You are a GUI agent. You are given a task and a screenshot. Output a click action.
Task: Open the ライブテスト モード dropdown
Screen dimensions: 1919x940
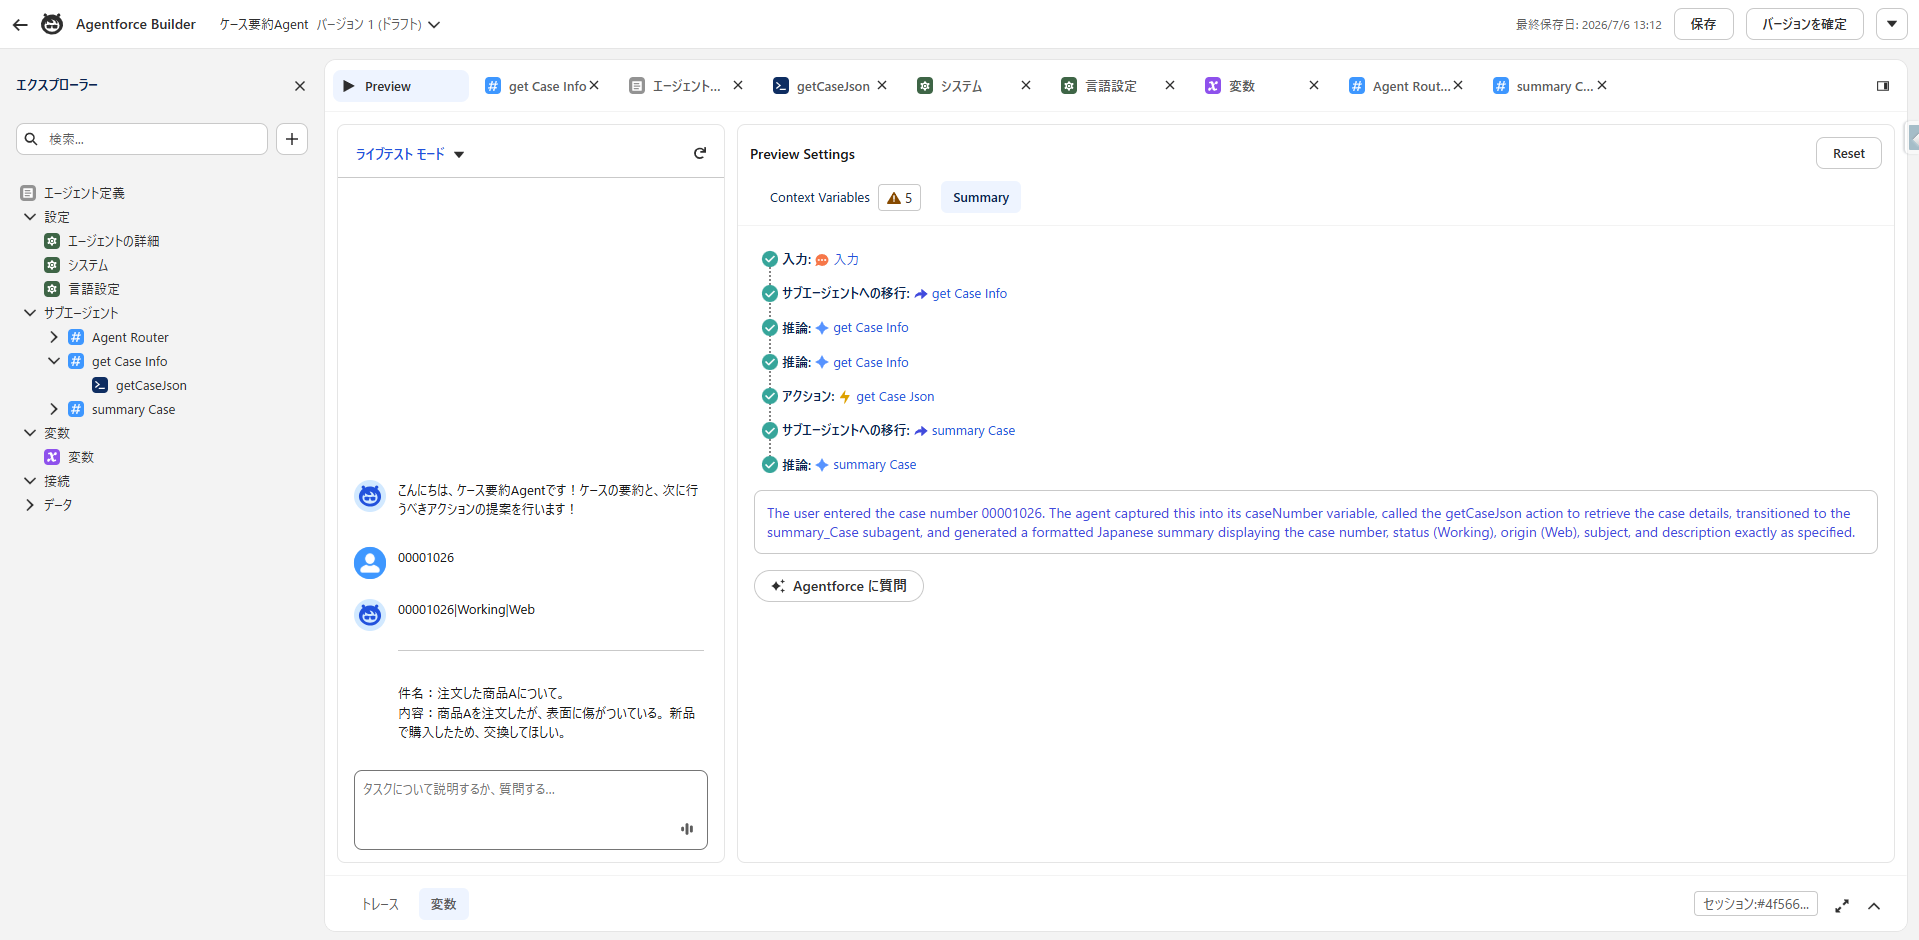[410, 154]
